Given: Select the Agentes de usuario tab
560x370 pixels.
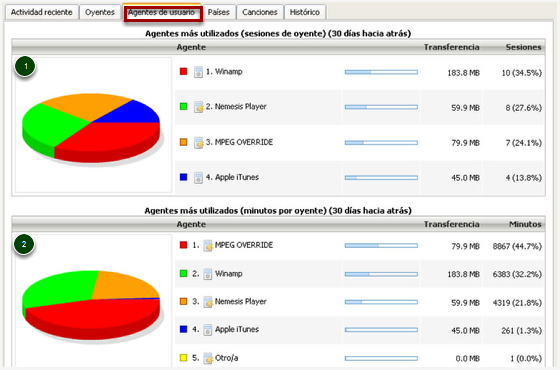Looking at the screenshot, I should (162, 13).
